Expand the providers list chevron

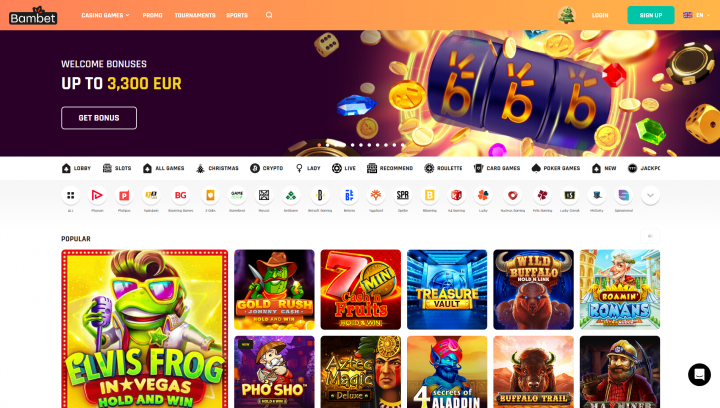tap(650, 196)
